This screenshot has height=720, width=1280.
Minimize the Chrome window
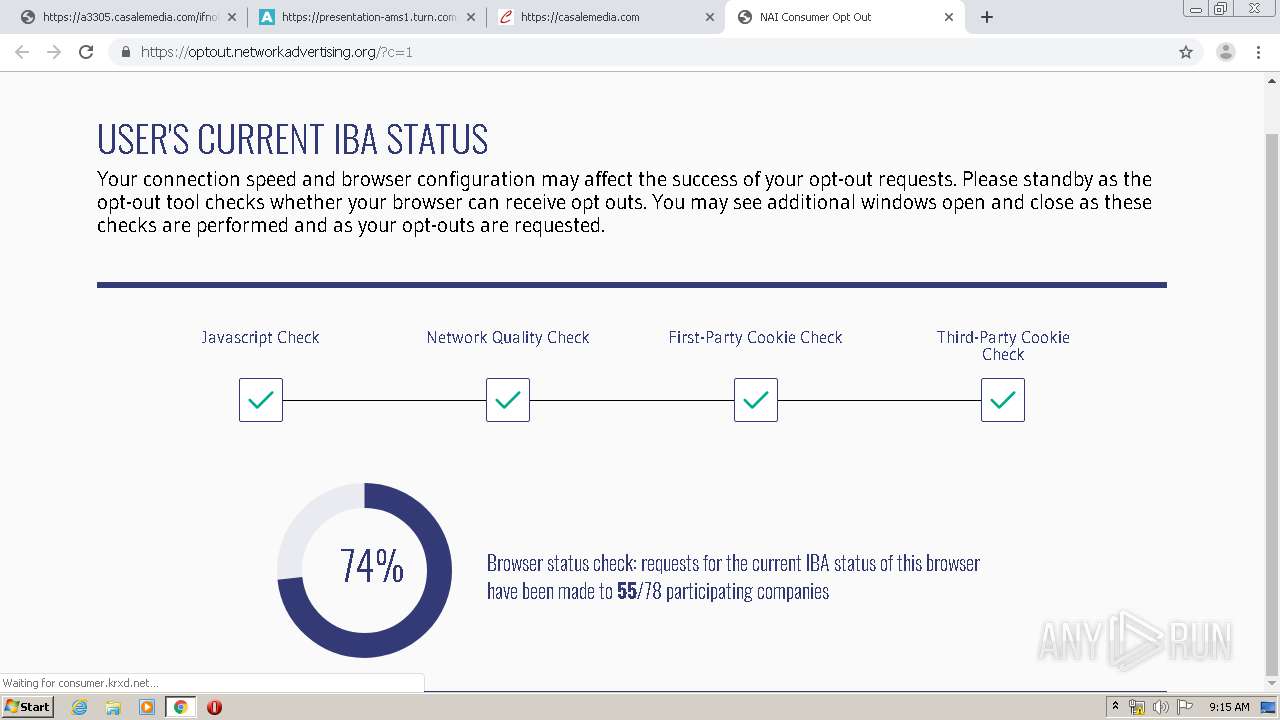1195,8
